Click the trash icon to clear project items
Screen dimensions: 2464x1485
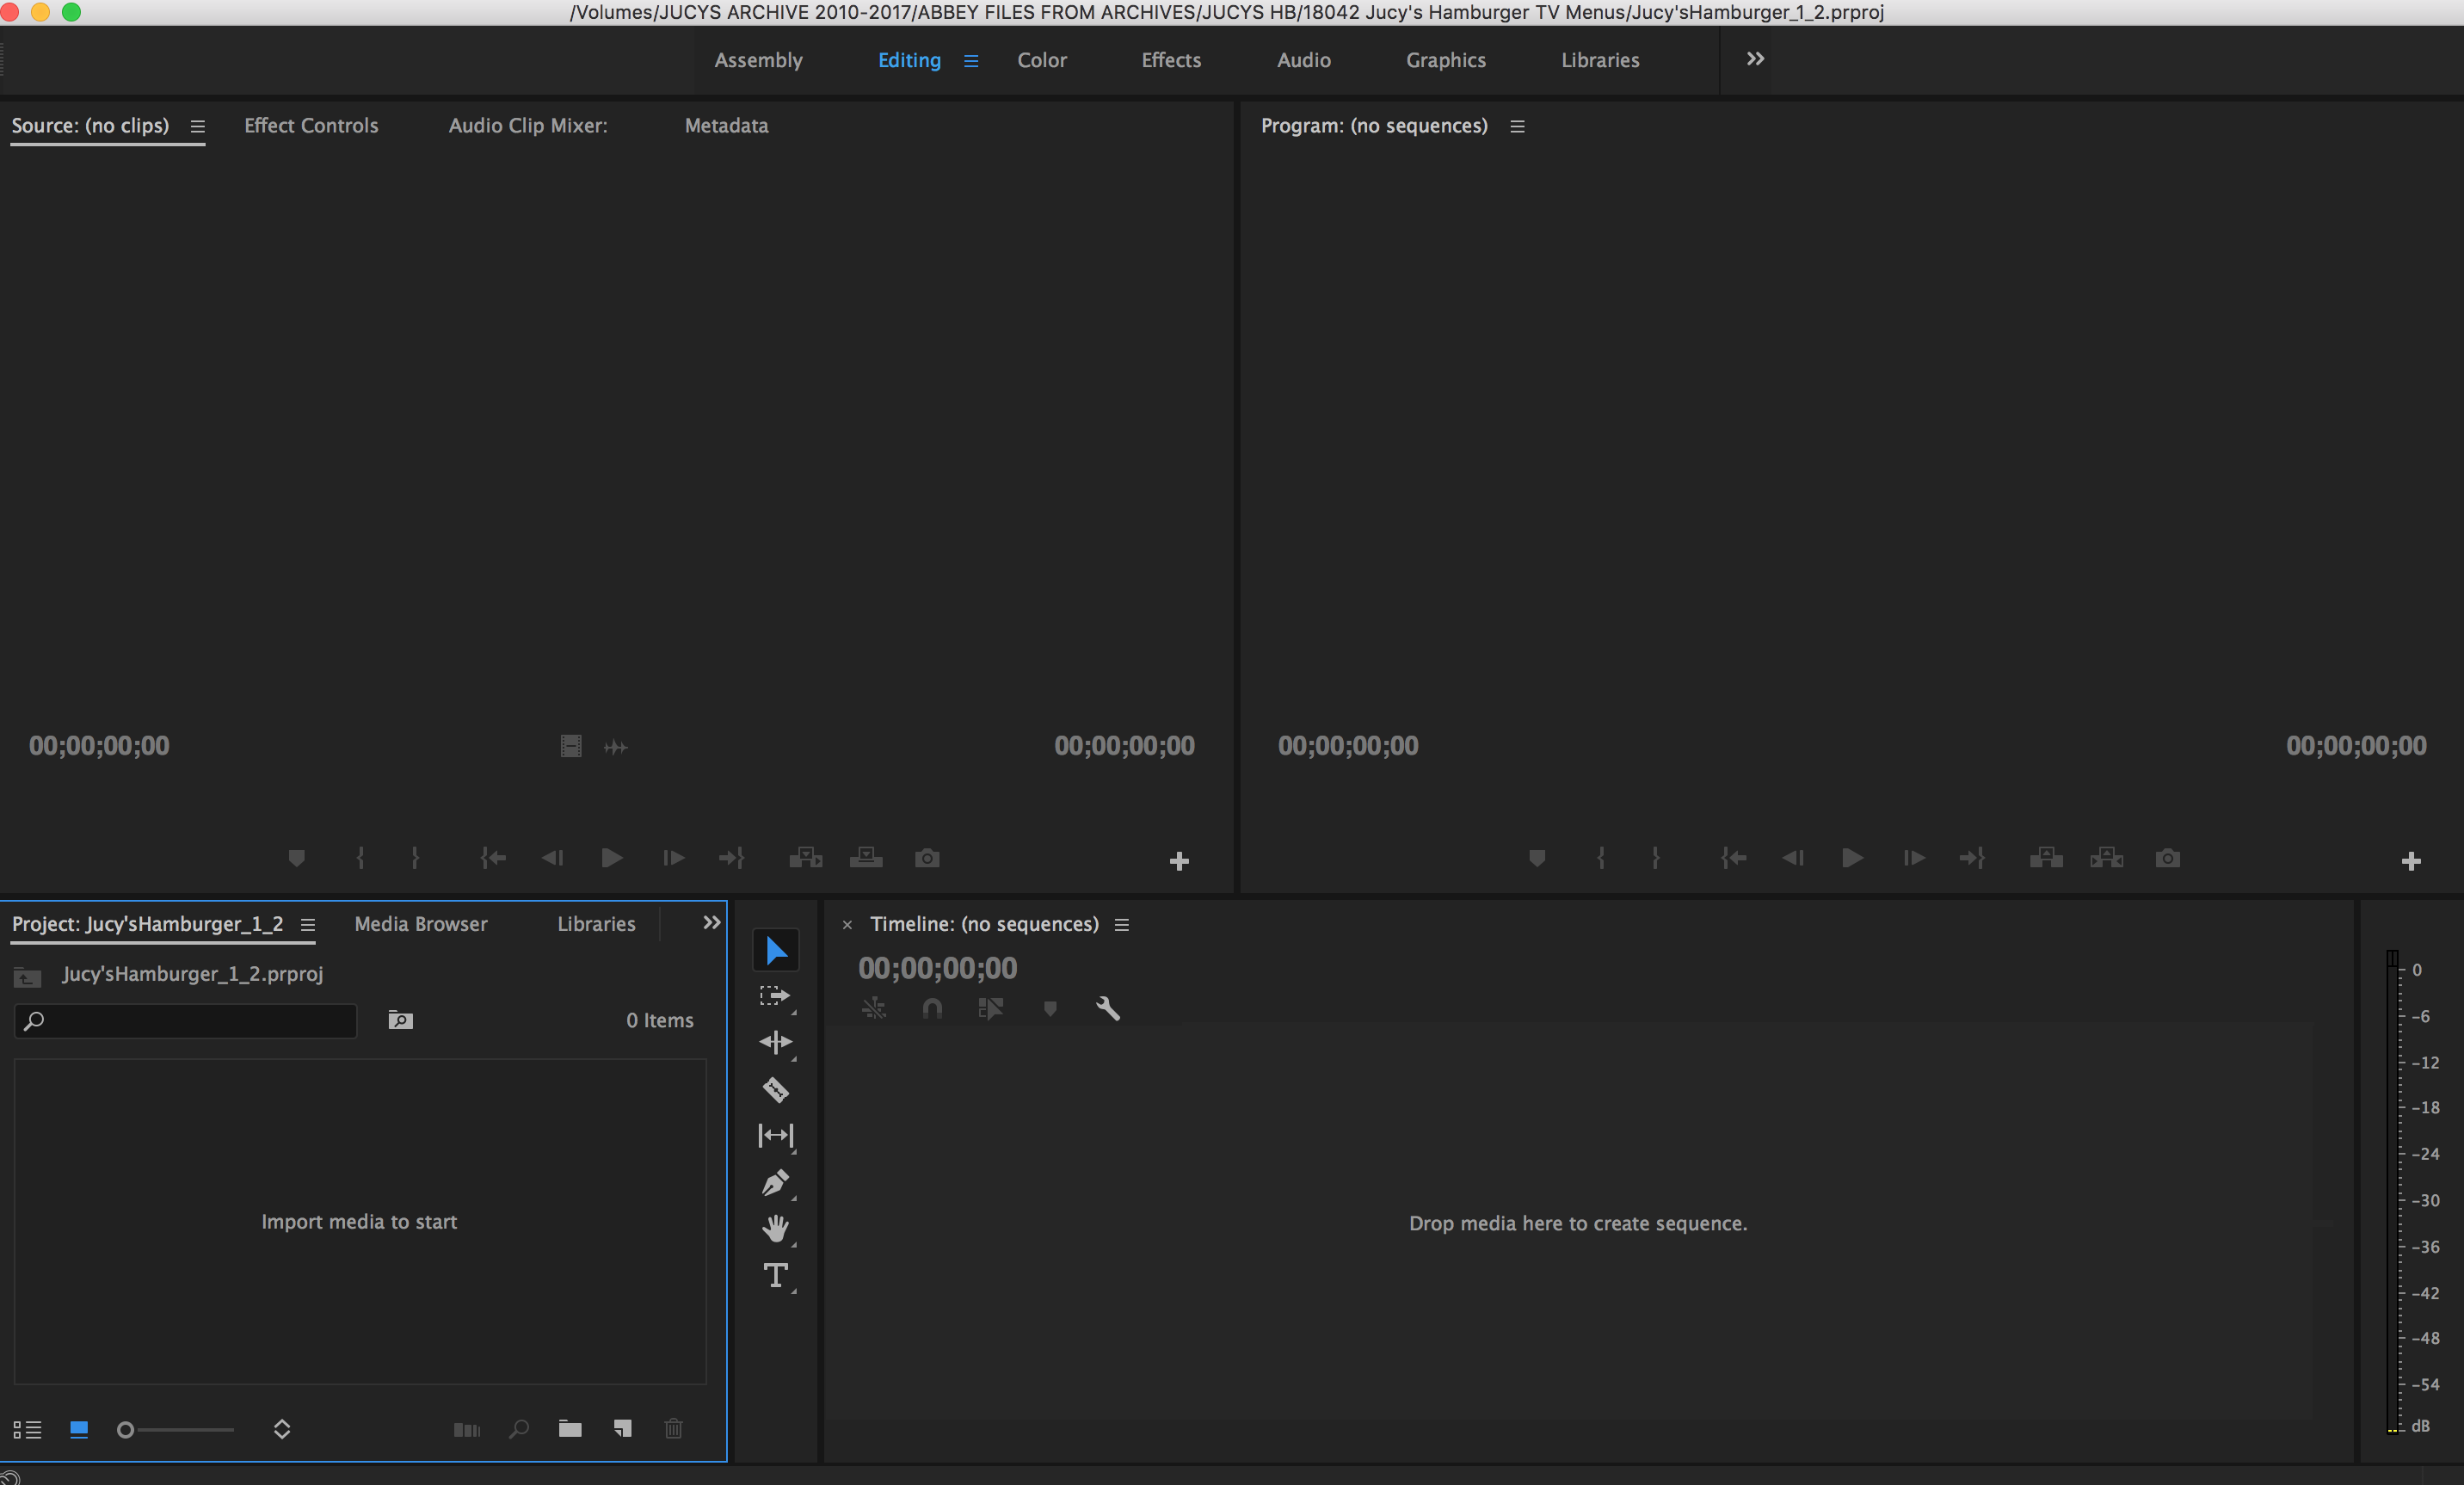coord(674,1429)
